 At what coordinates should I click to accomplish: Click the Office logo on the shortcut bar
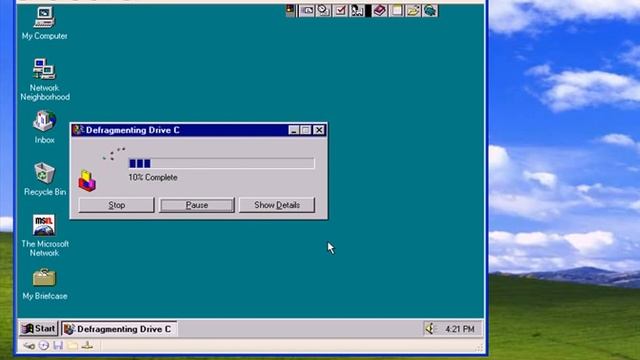pyautogui.click(x=290, y=10)
